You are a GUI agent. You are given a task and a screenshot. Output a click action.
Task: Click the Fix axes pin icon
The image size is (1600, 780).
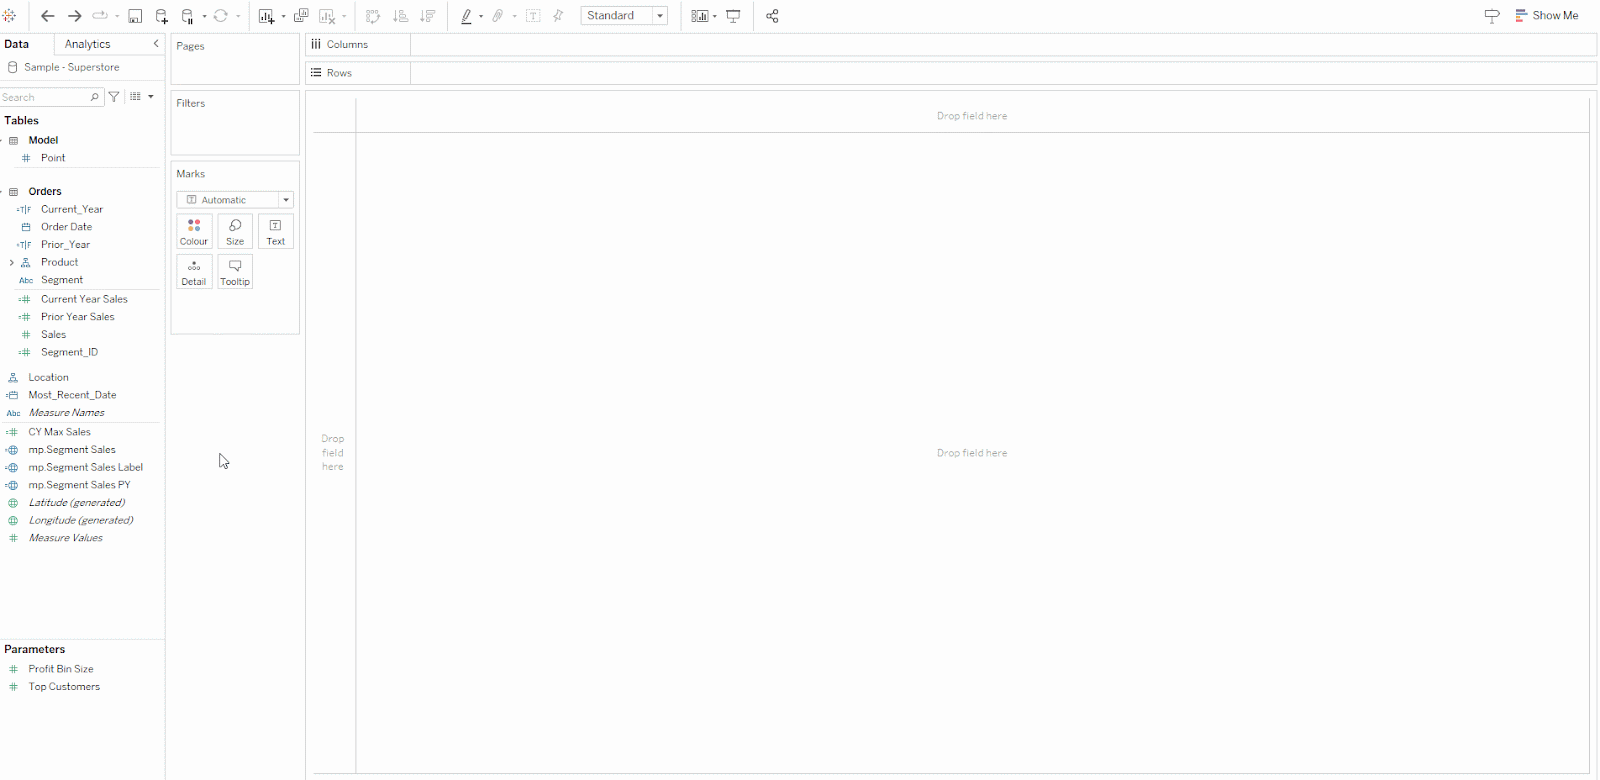point(558,16)
